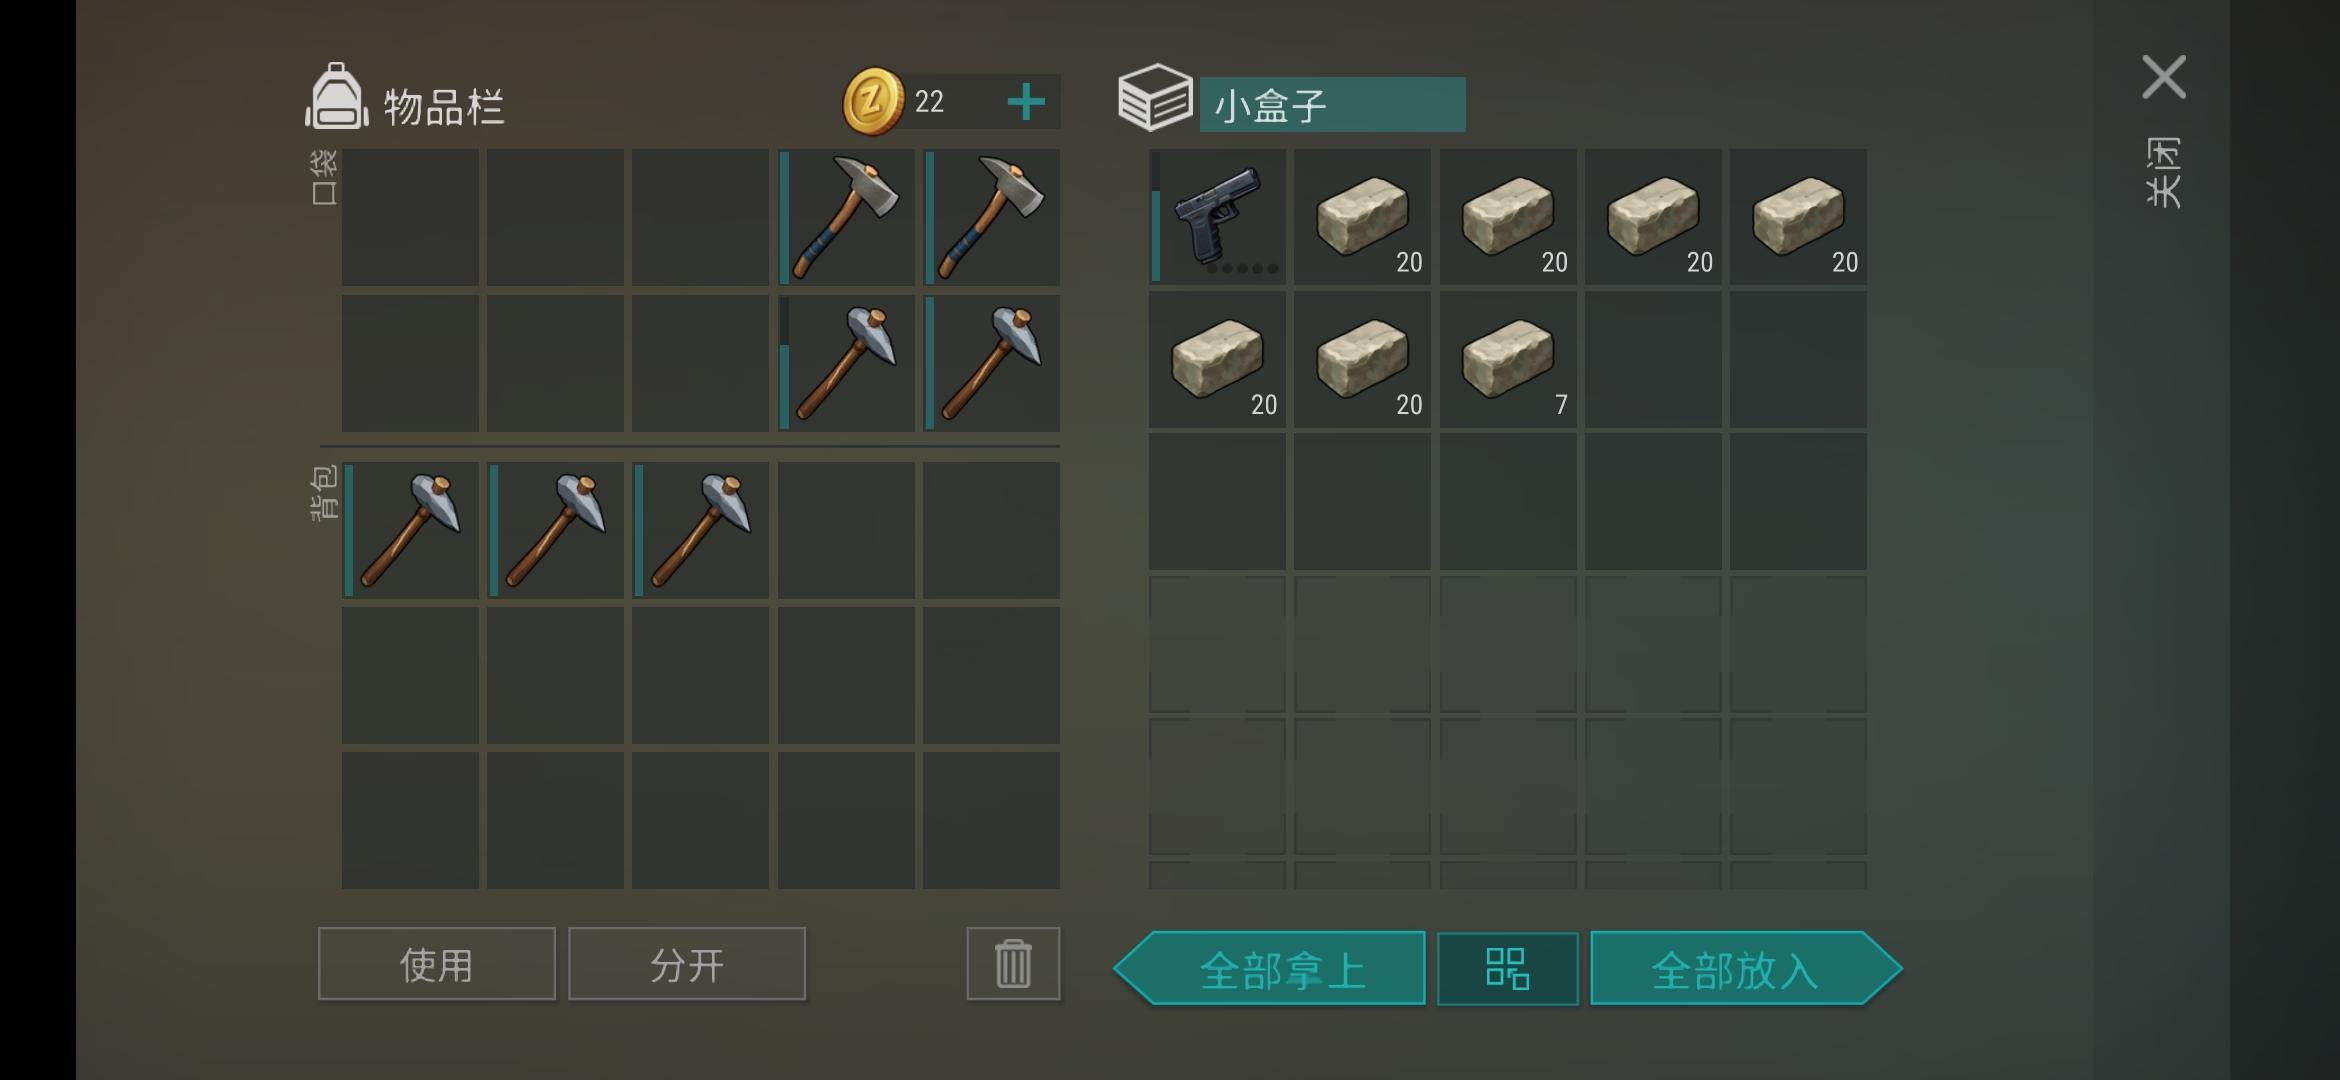Tap the backpack icon beside 物品栏
The width and height of the screenshot is (2340, 1080).
[336, 97]
